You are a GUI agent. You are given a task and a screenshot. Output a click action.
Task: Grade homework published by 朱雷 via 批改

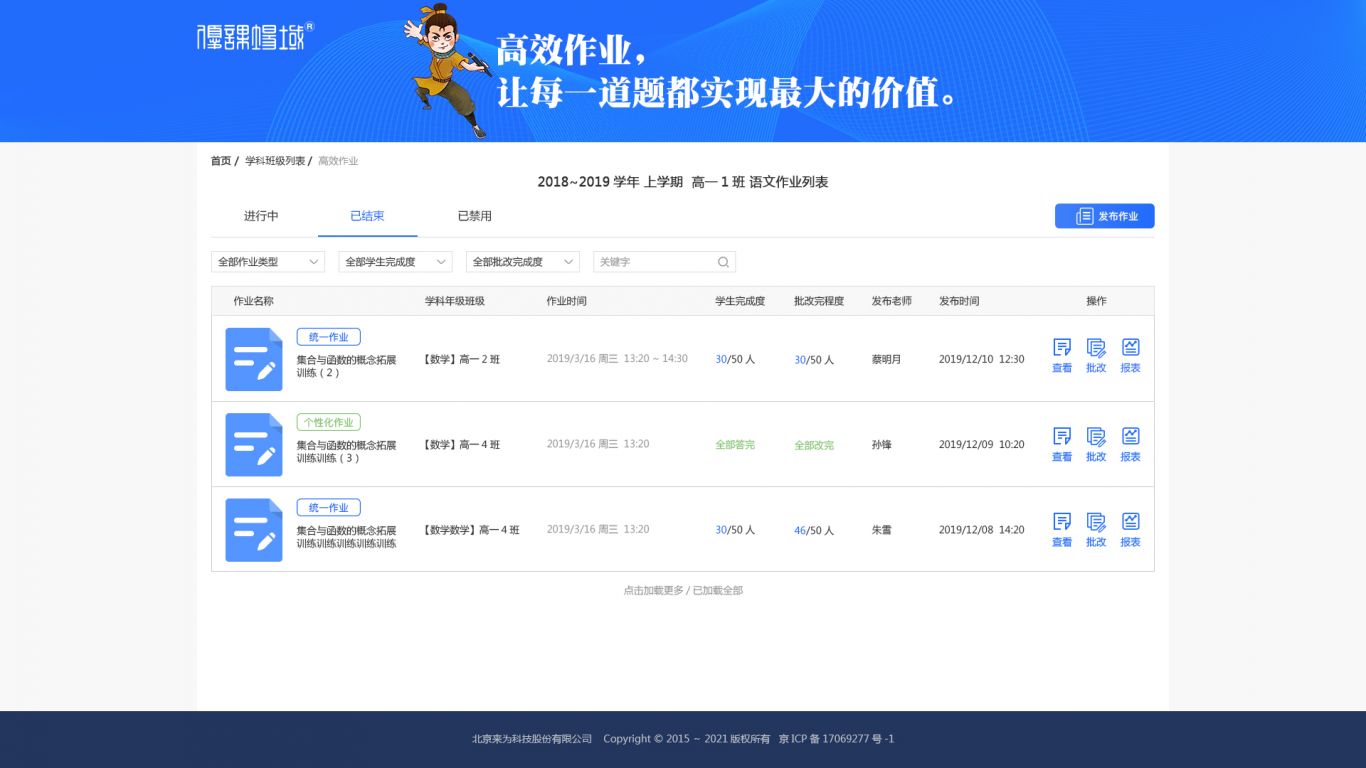point(1096,521)
